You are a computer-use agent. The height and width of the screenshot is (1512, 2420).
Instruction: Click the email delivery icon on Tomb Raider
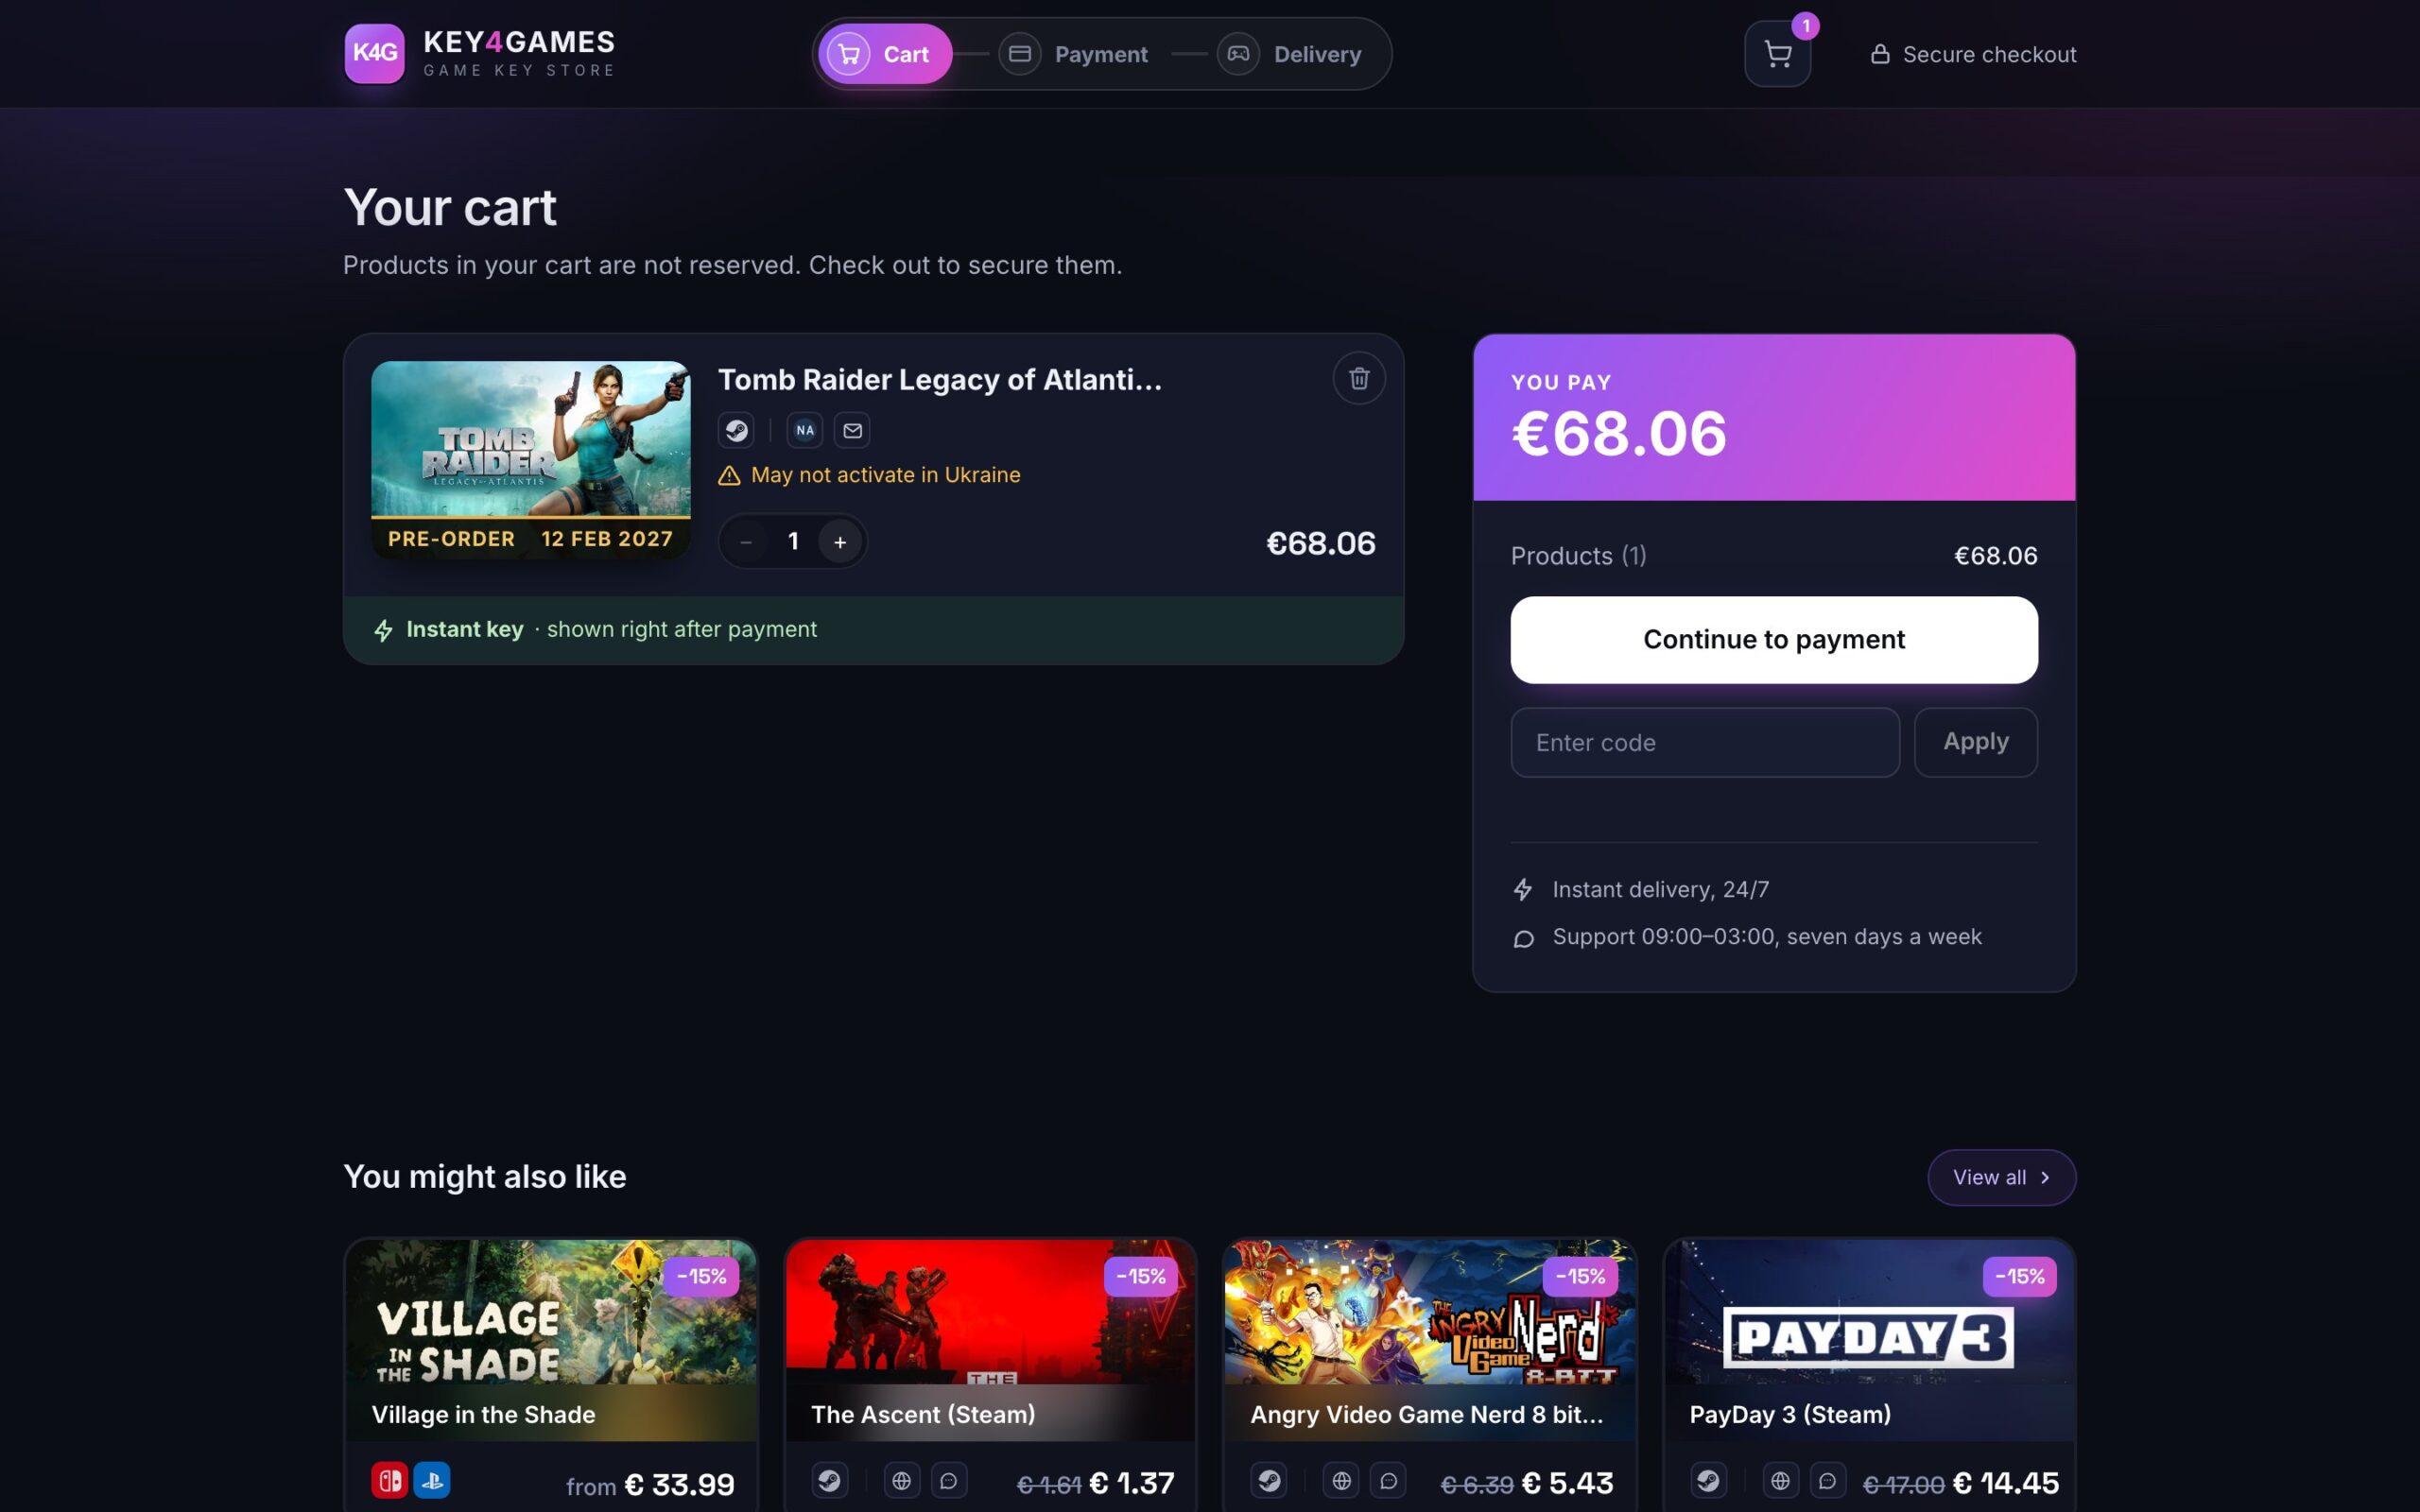(x=852, y=431)
